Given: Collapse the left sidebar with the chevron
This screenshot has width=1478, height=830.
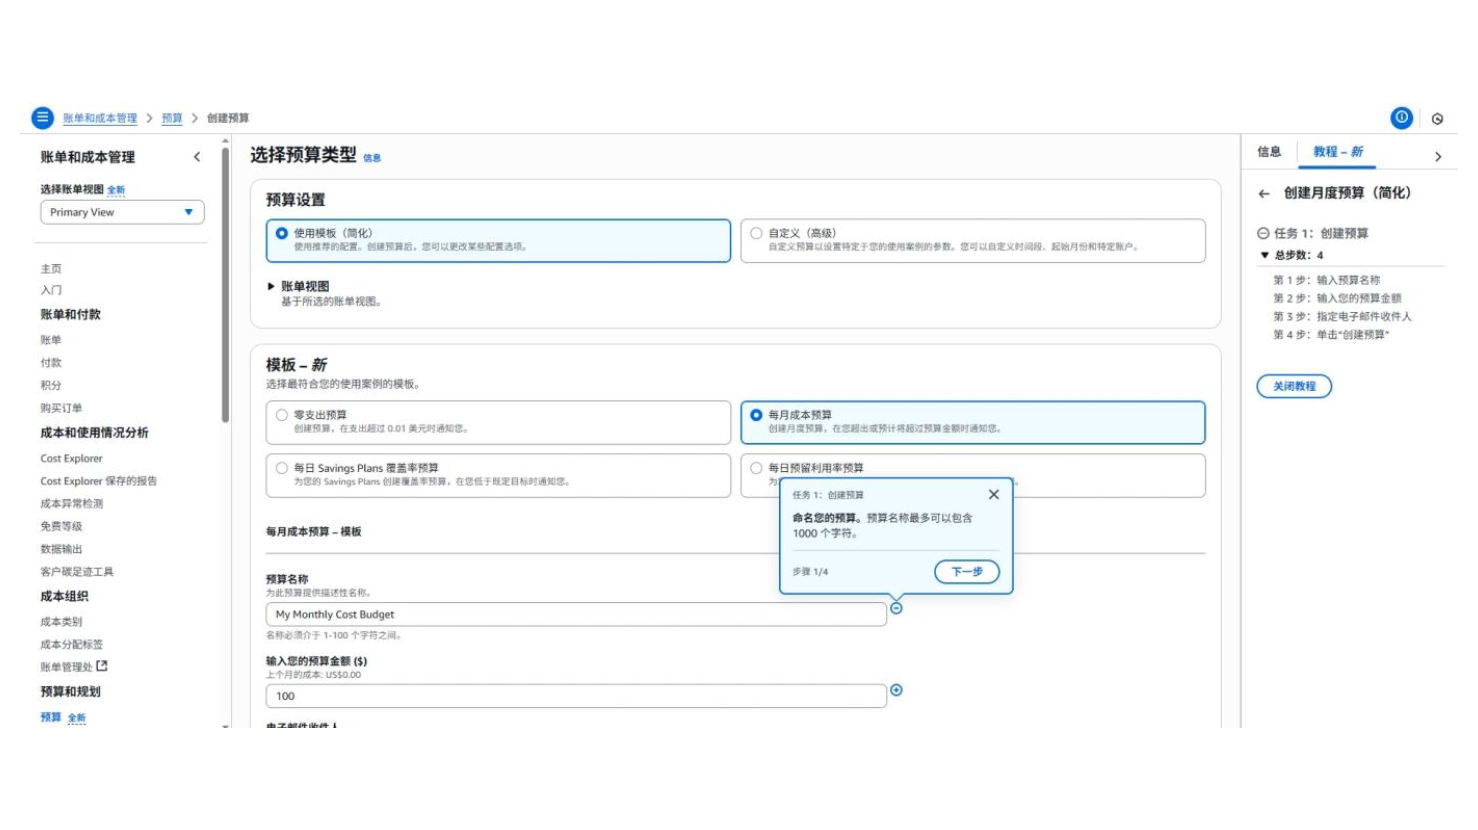Looking at the screenshot, I should pos(197,157).
